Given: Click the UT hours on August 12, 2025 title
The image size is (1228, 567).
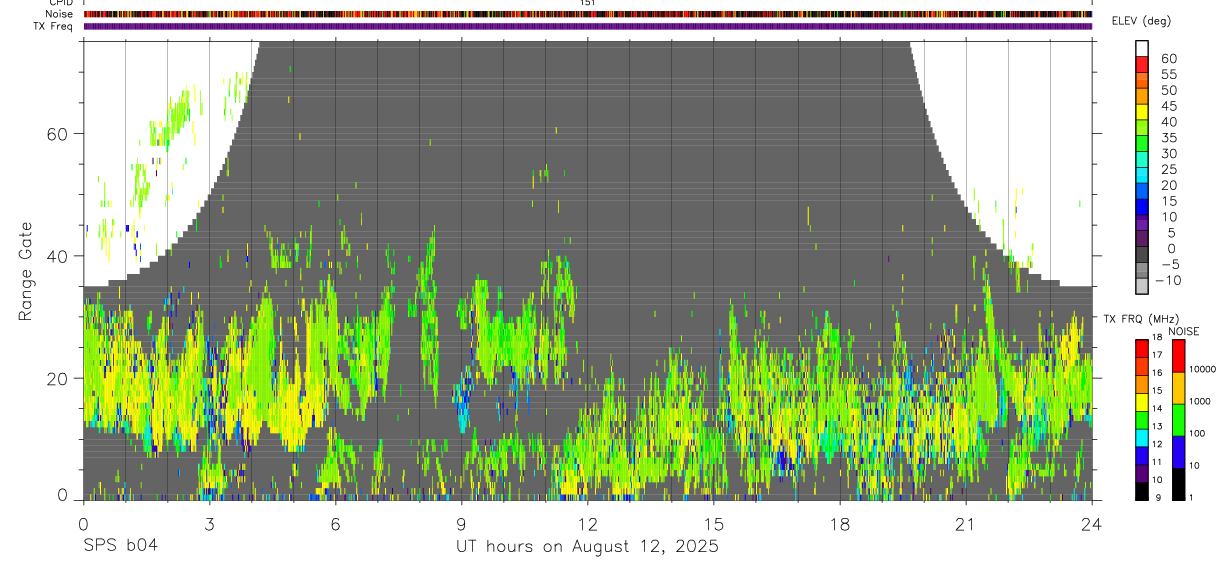Looking at the screenshot, I should [588, 547].
